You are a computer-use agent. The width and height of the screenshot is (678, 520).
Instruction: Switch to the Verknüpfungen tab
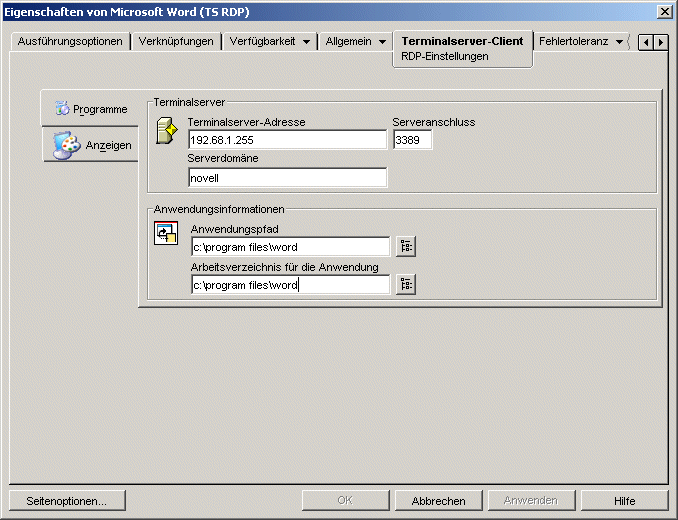tap(176, 41)
